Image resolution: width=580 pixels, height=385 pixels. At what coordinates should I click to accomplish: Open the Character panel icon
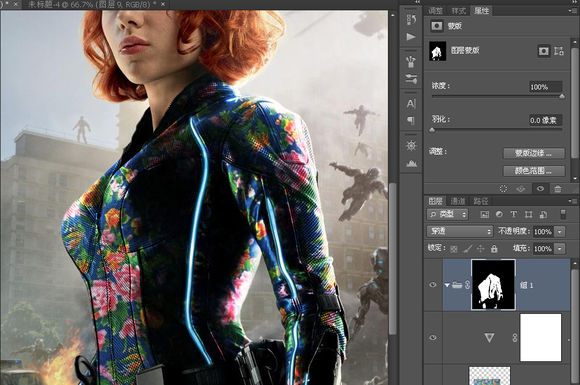(x=411, y=104)
